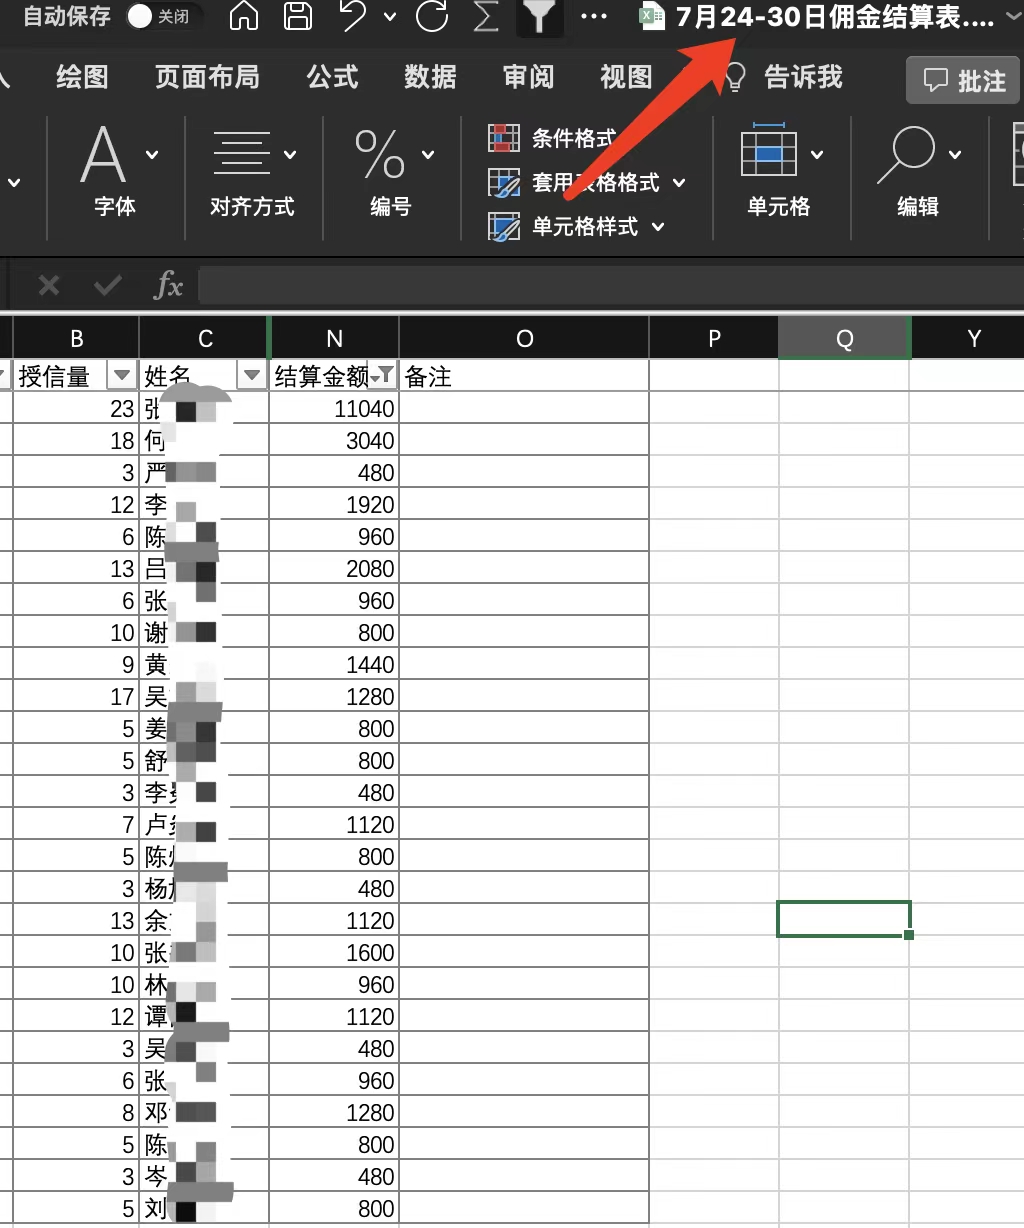Open active filter on 结算金额 column
Image resolution: width=1024 pixels, height=1228 pixels.
[x=383, y=376]
